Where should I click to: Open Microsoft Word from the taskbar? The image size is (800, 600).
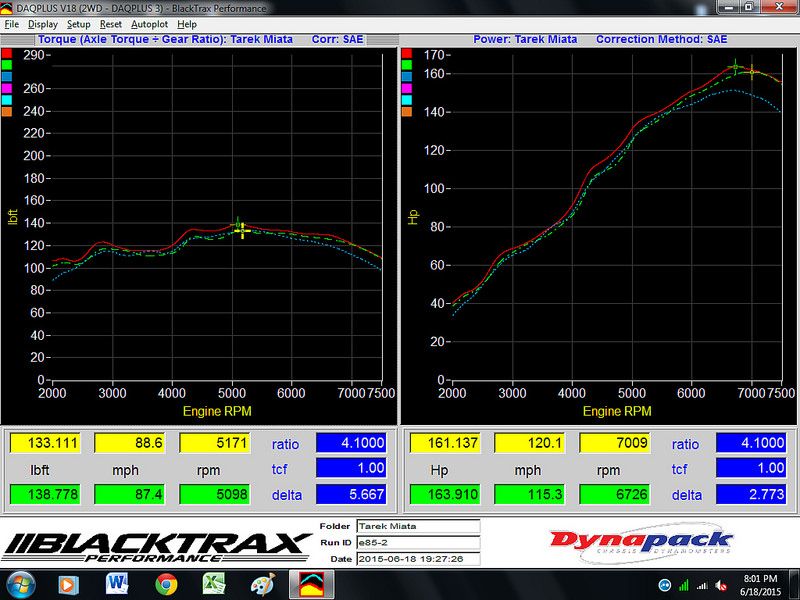[117, 584]
